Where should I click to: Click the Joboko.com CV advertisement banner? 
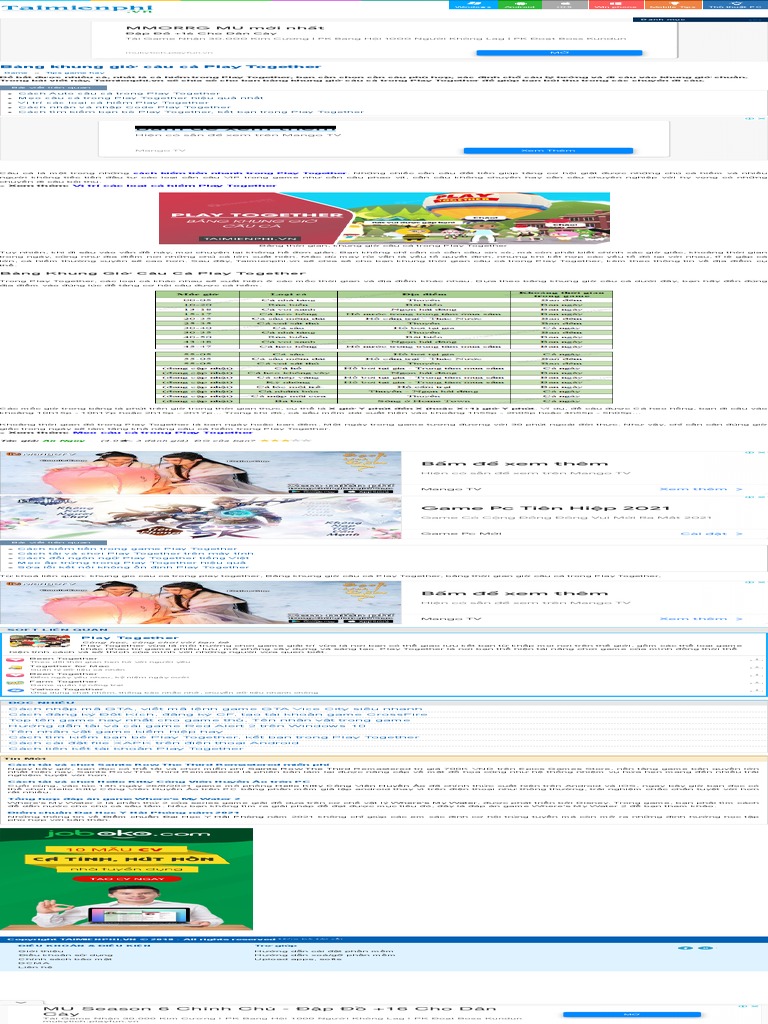(126, 879)
